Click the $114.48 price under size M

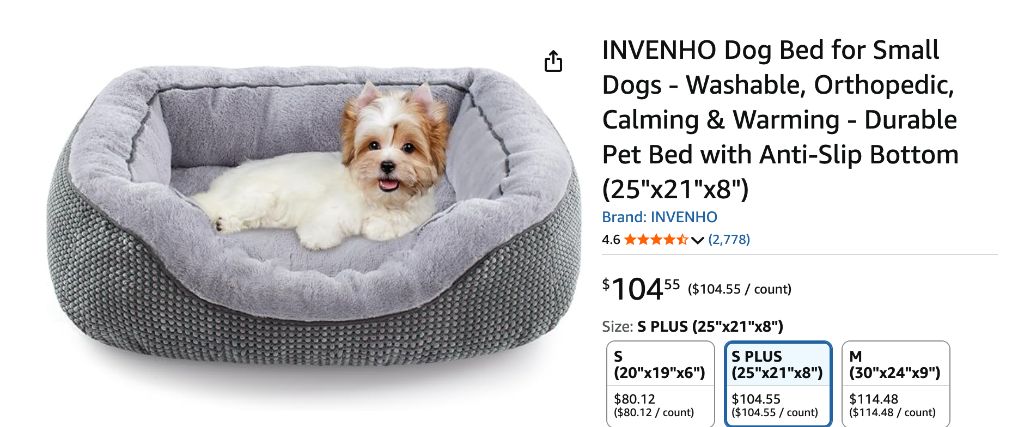873,399
